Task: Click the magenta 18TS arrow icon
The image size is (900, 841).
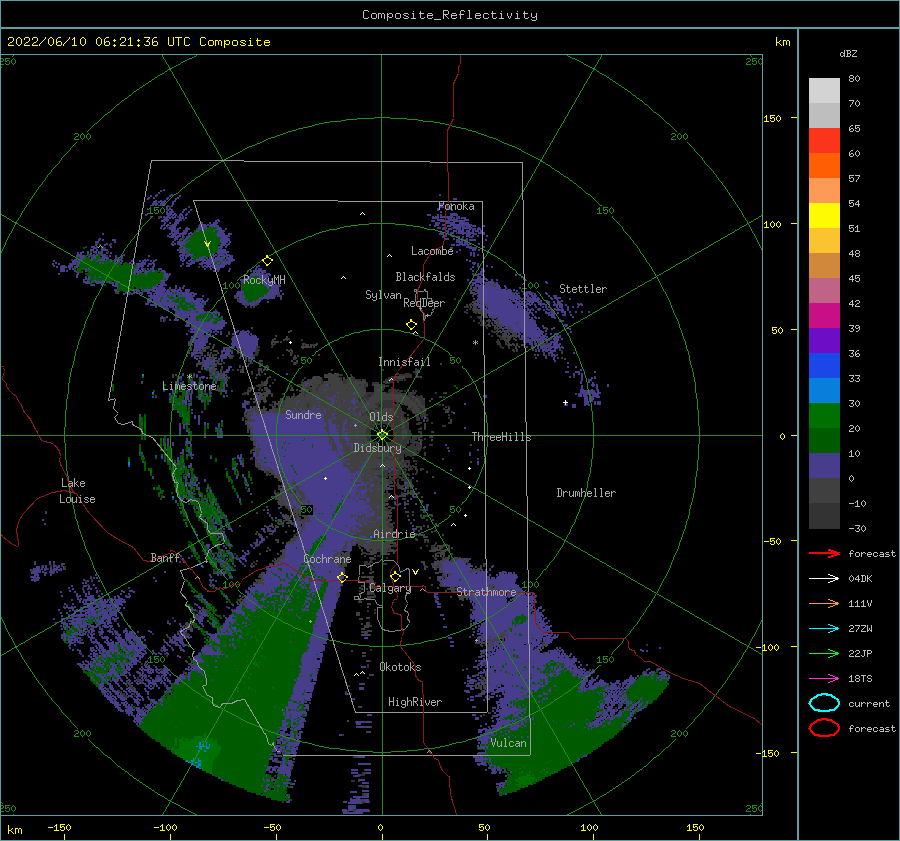Action: [x=824, y=679]
